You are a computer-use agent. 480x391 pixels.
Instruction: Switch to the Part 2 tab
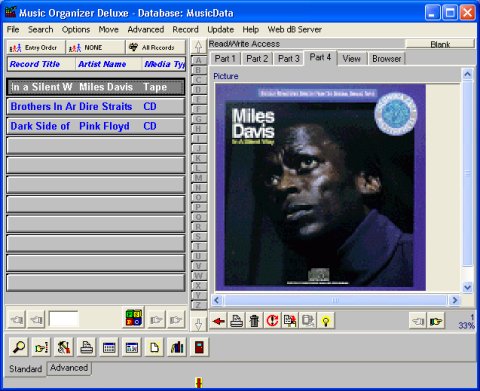tap(257, 59)
